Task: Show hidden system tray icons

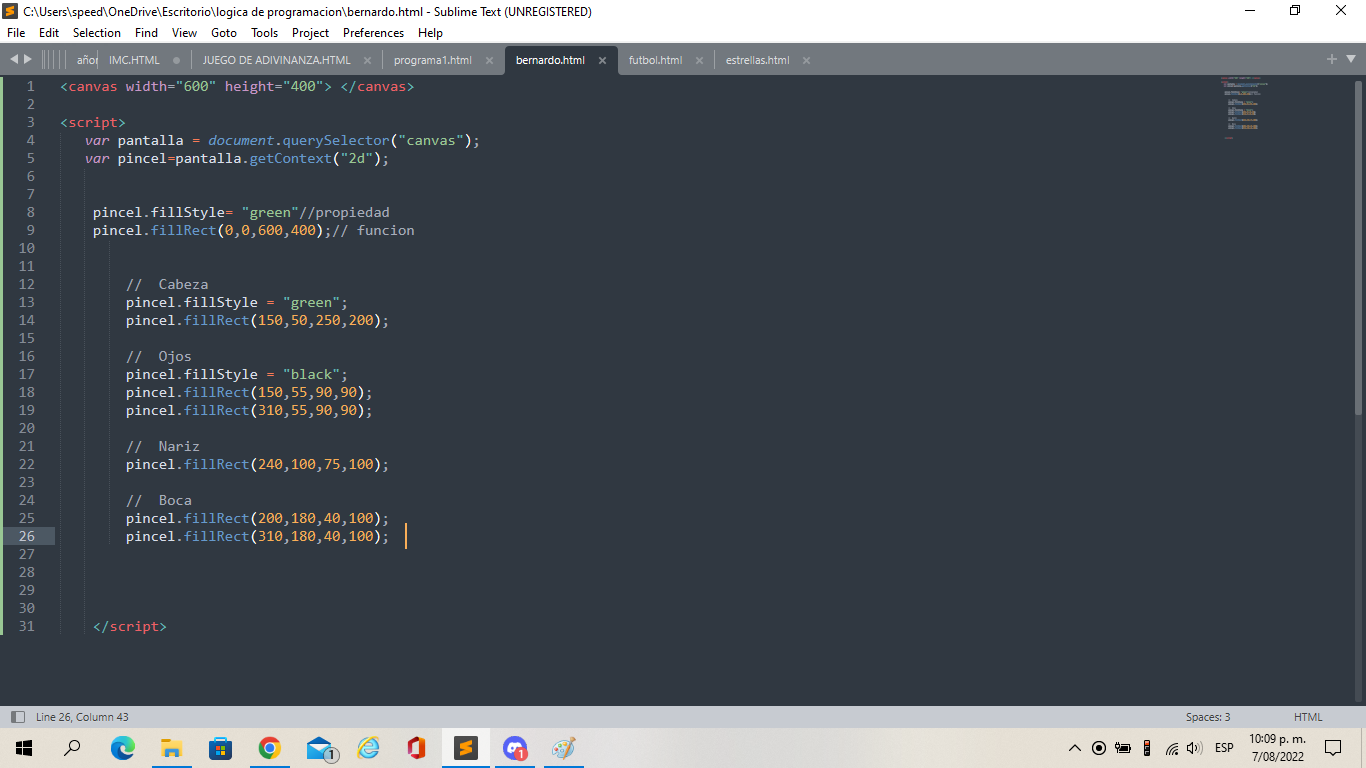Action: tap(1075, 748)
